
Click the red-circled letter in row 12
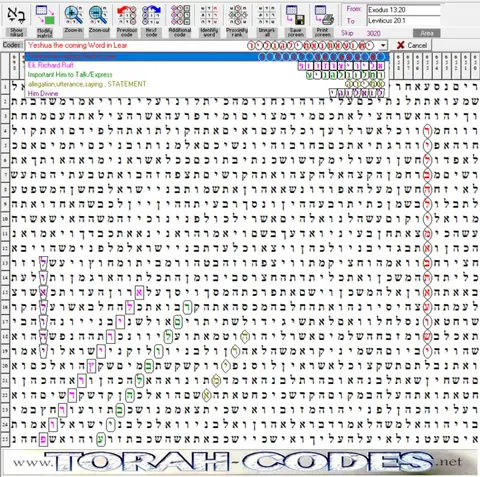coord(427,248)
